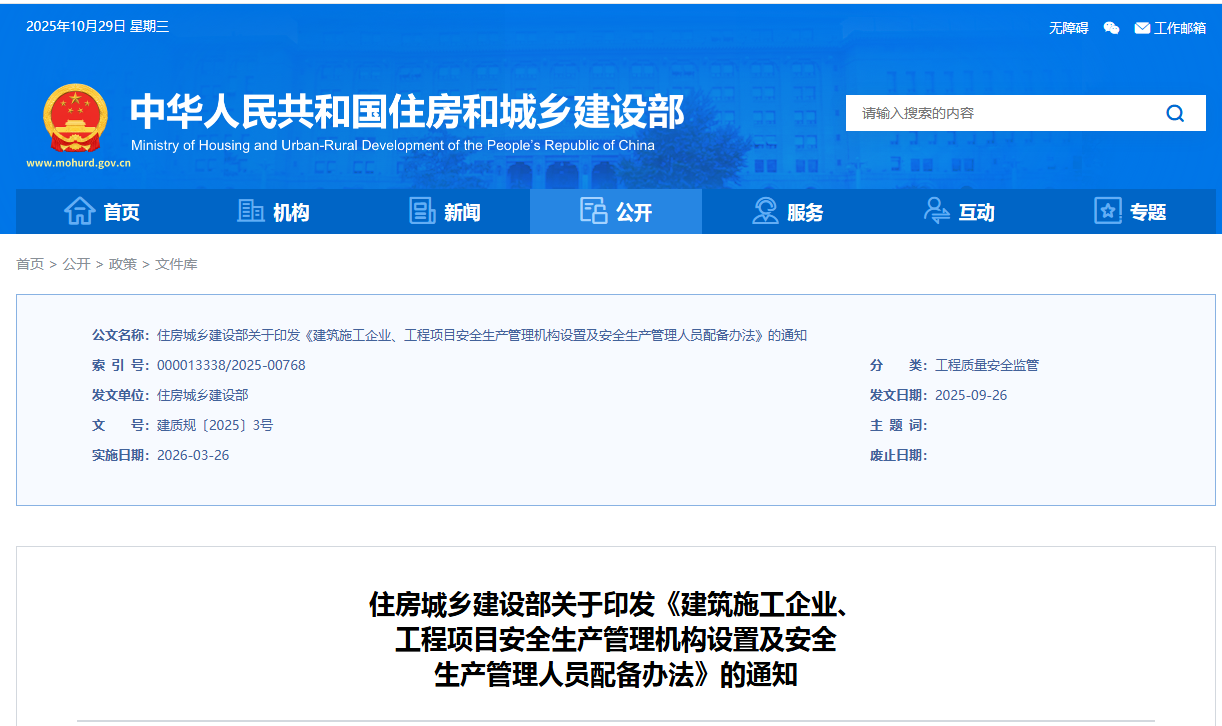Click the star icon beside 专题

pos(1107,211)
